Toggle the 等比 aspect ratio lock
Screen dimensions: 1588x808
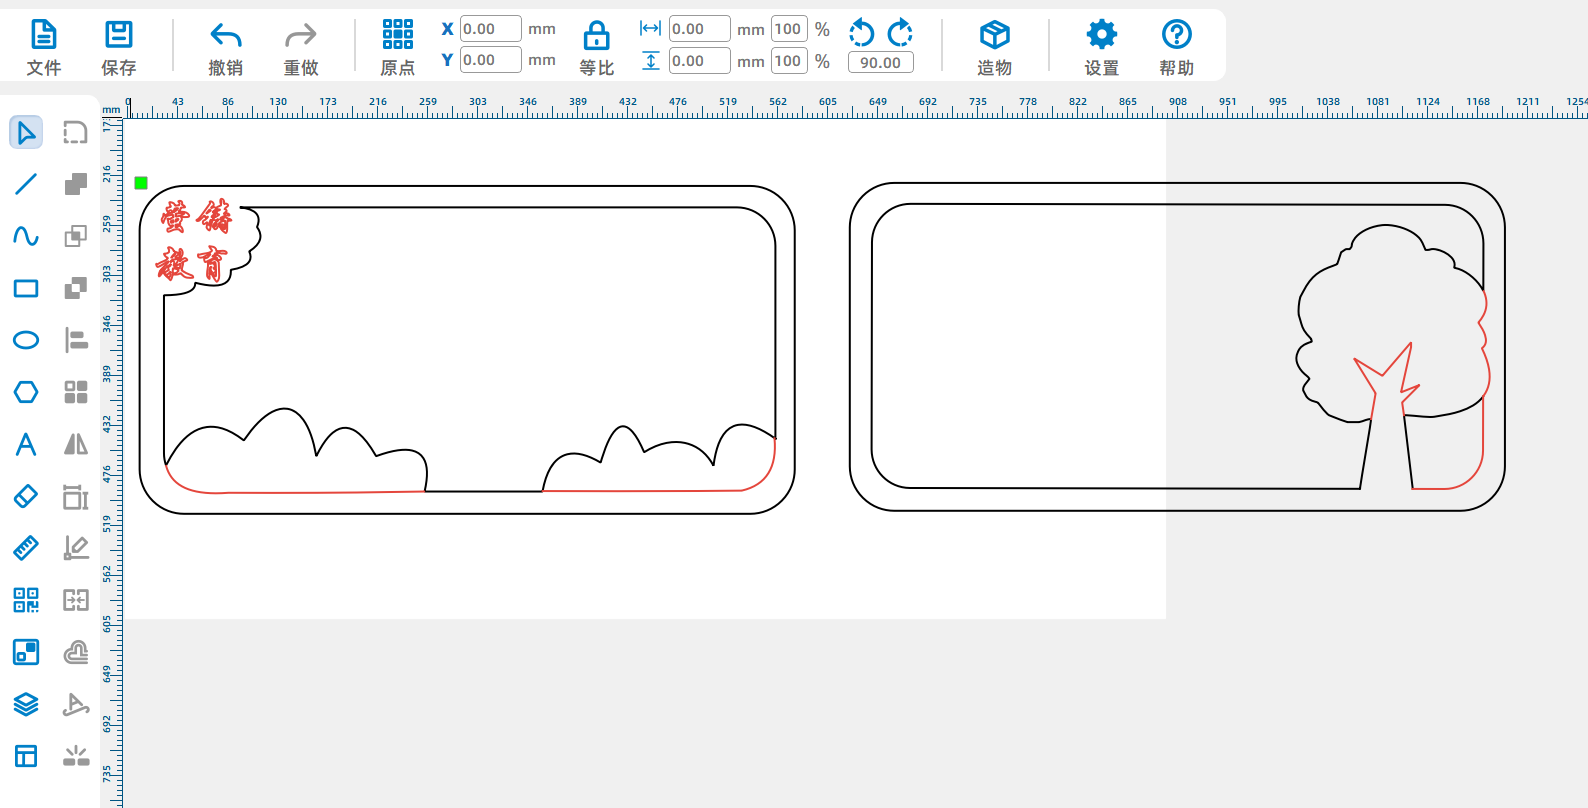point(596,47)
